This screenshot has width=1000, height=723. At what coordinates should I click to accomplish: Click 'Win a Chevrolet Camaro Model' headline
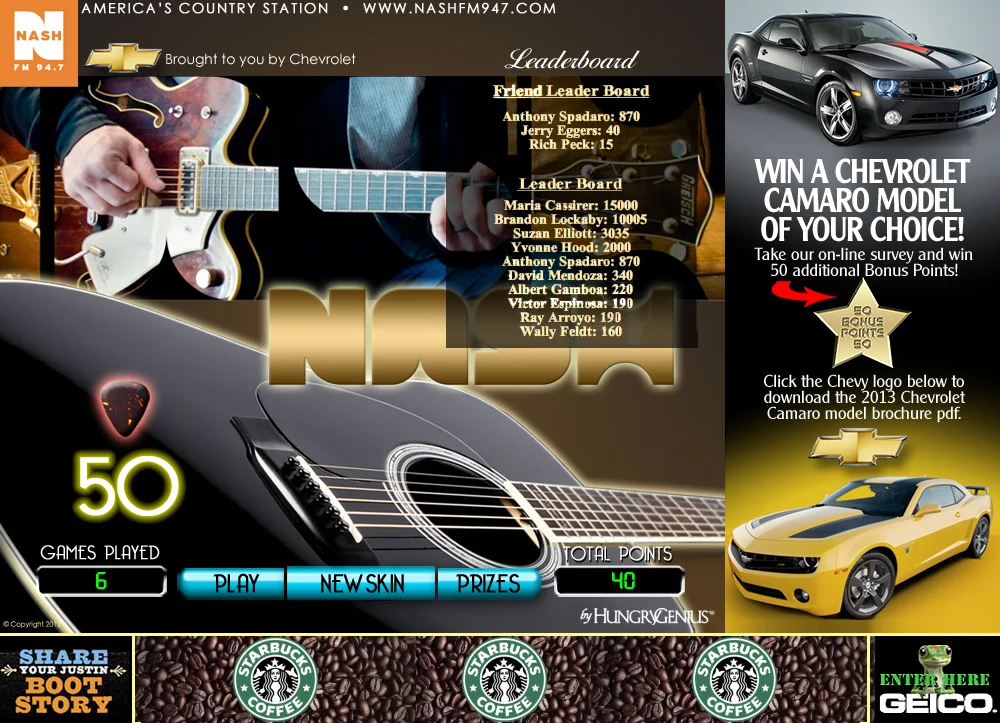(862, 200)
